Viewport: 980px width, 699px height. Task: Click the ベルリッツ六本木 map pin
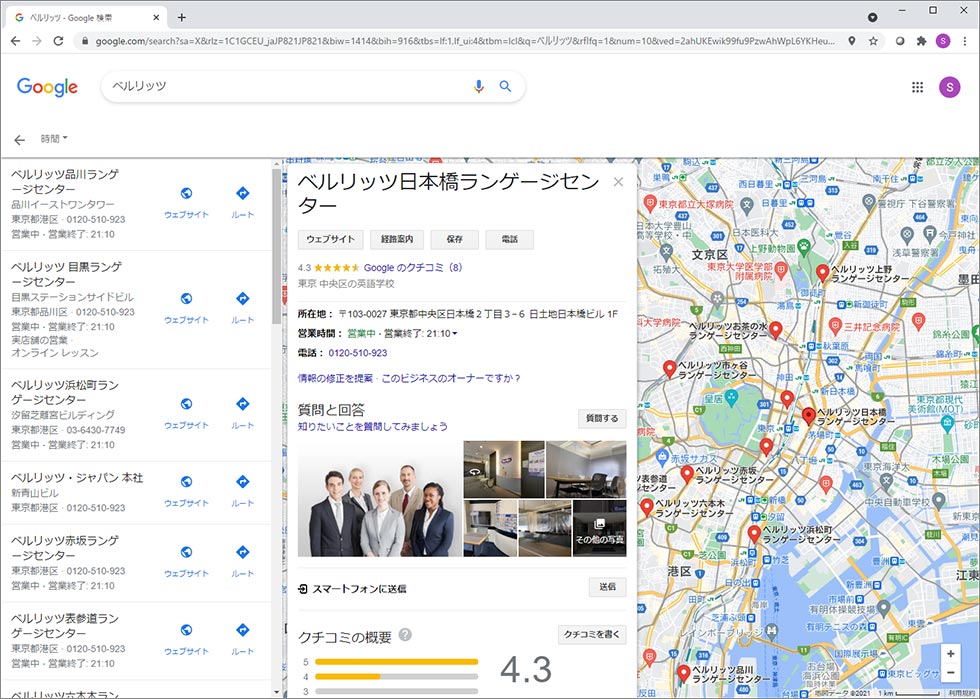coord(647,506)
